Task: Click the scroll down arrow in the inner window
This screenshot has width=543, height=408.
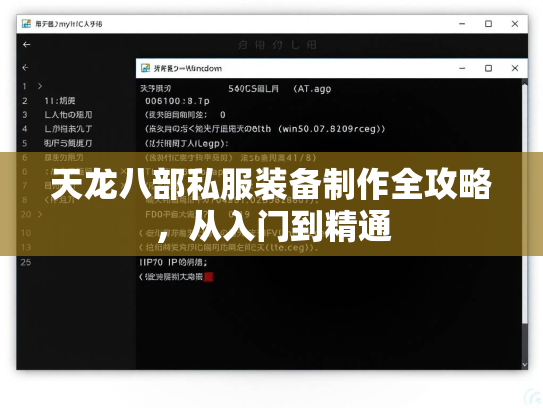Action: click(x=525, y=364)
